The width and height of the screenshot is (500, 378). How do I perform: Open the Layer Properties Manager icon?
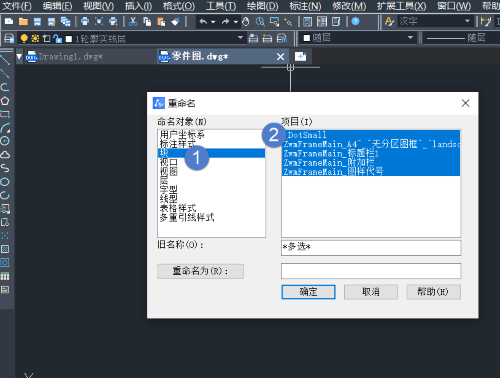click(9, 39)
